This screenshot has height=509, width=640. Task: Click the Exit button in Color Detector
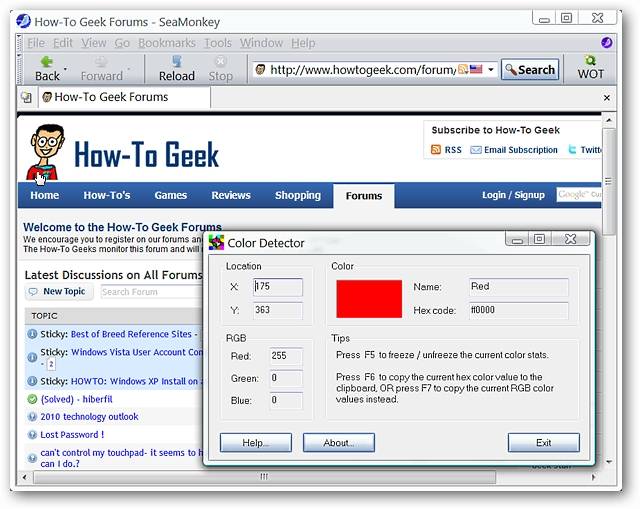543,442
